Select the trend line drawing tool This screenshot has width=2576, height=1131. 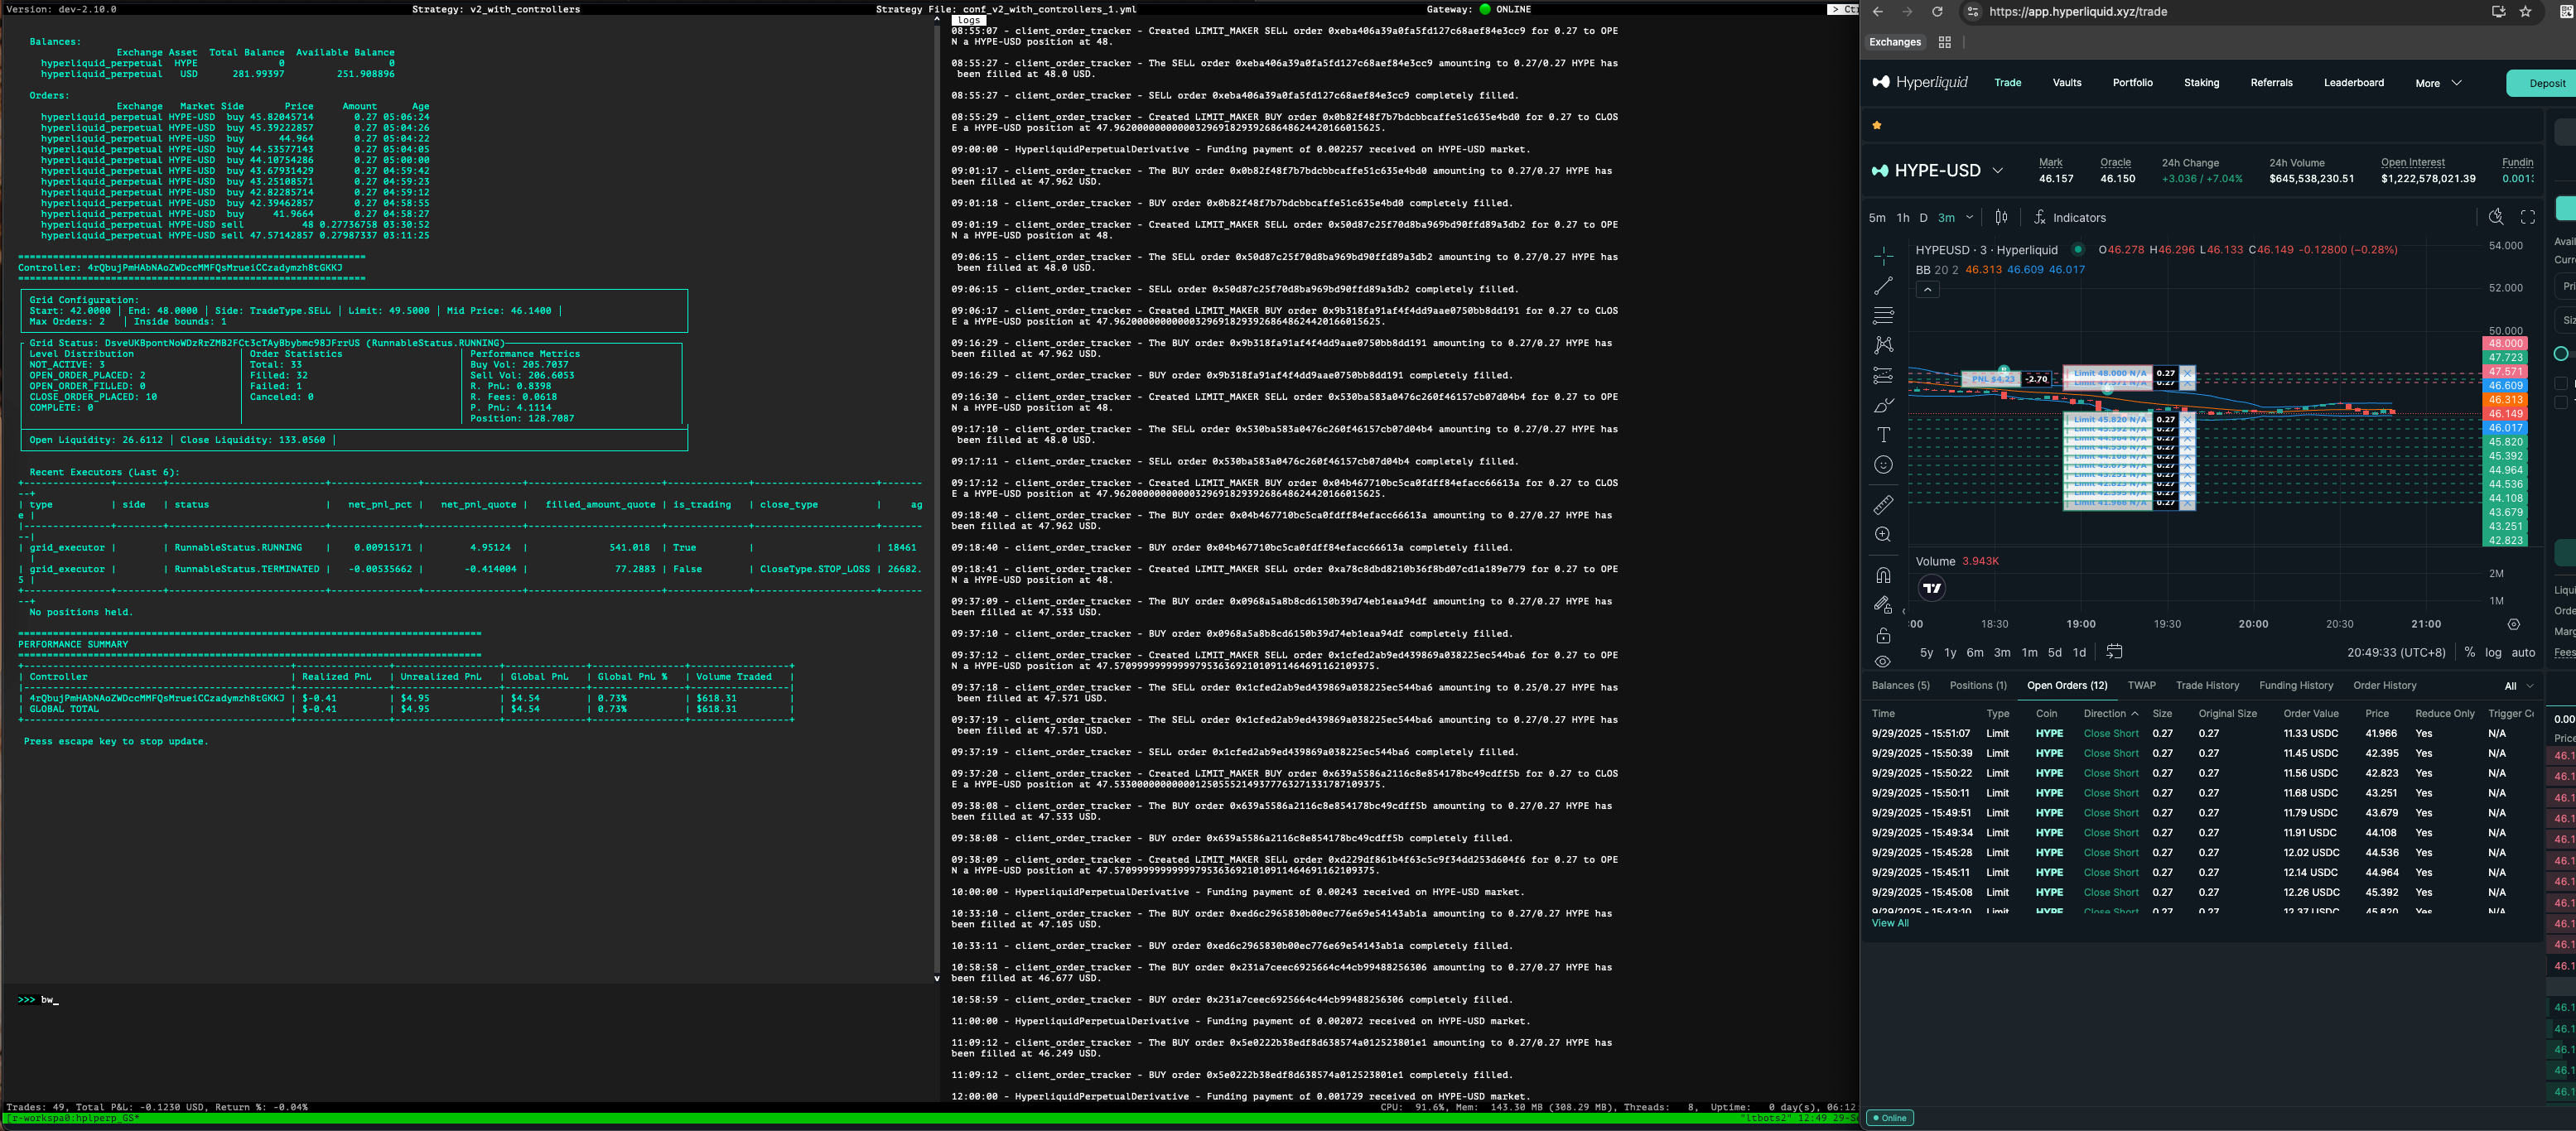1883,286
